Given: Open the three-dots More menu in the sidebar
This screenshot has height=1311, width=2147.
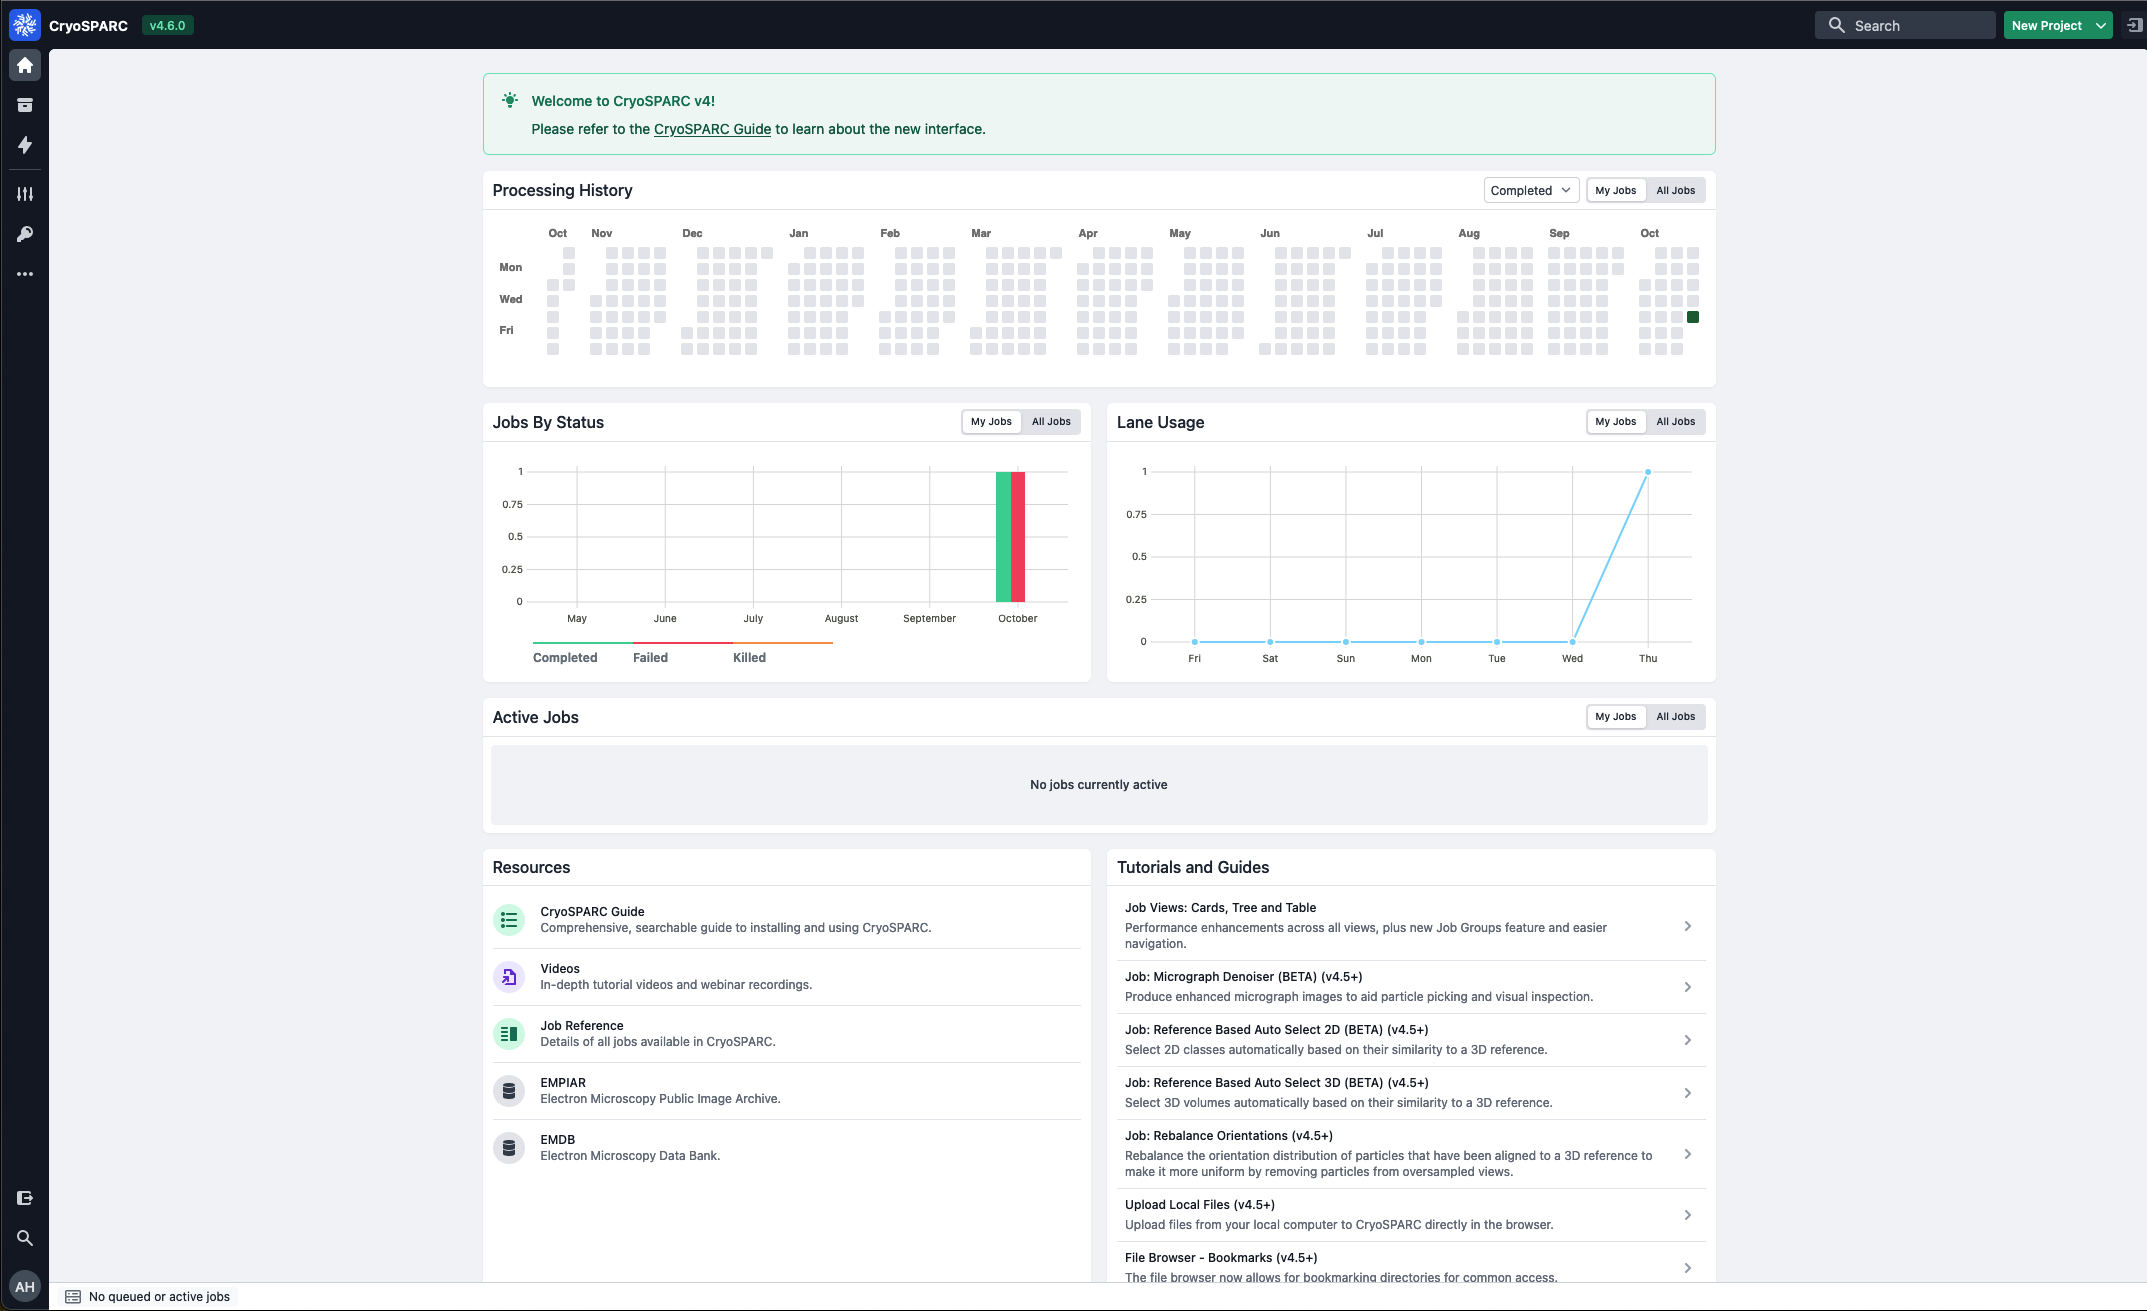Looking at the screenshot, I should (x=25, y=274).
